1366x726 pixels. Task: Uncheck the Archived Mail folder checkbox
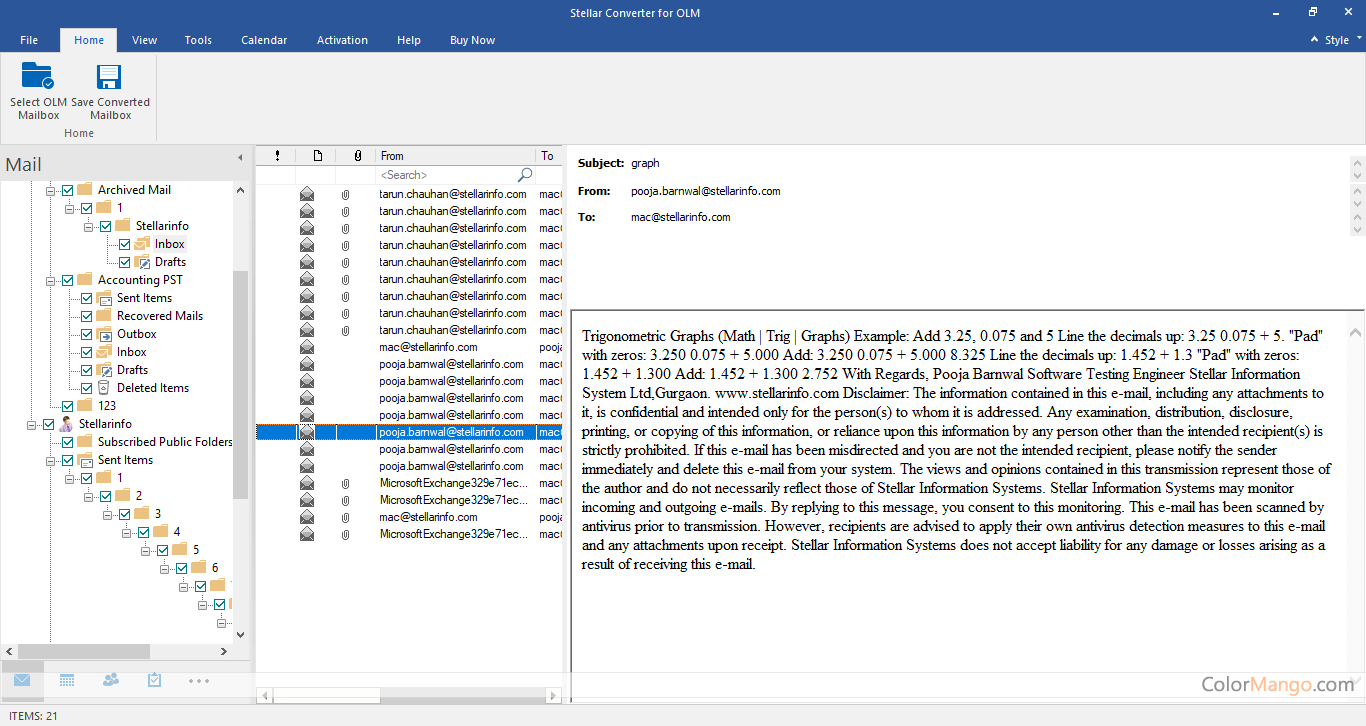(68, 190)
